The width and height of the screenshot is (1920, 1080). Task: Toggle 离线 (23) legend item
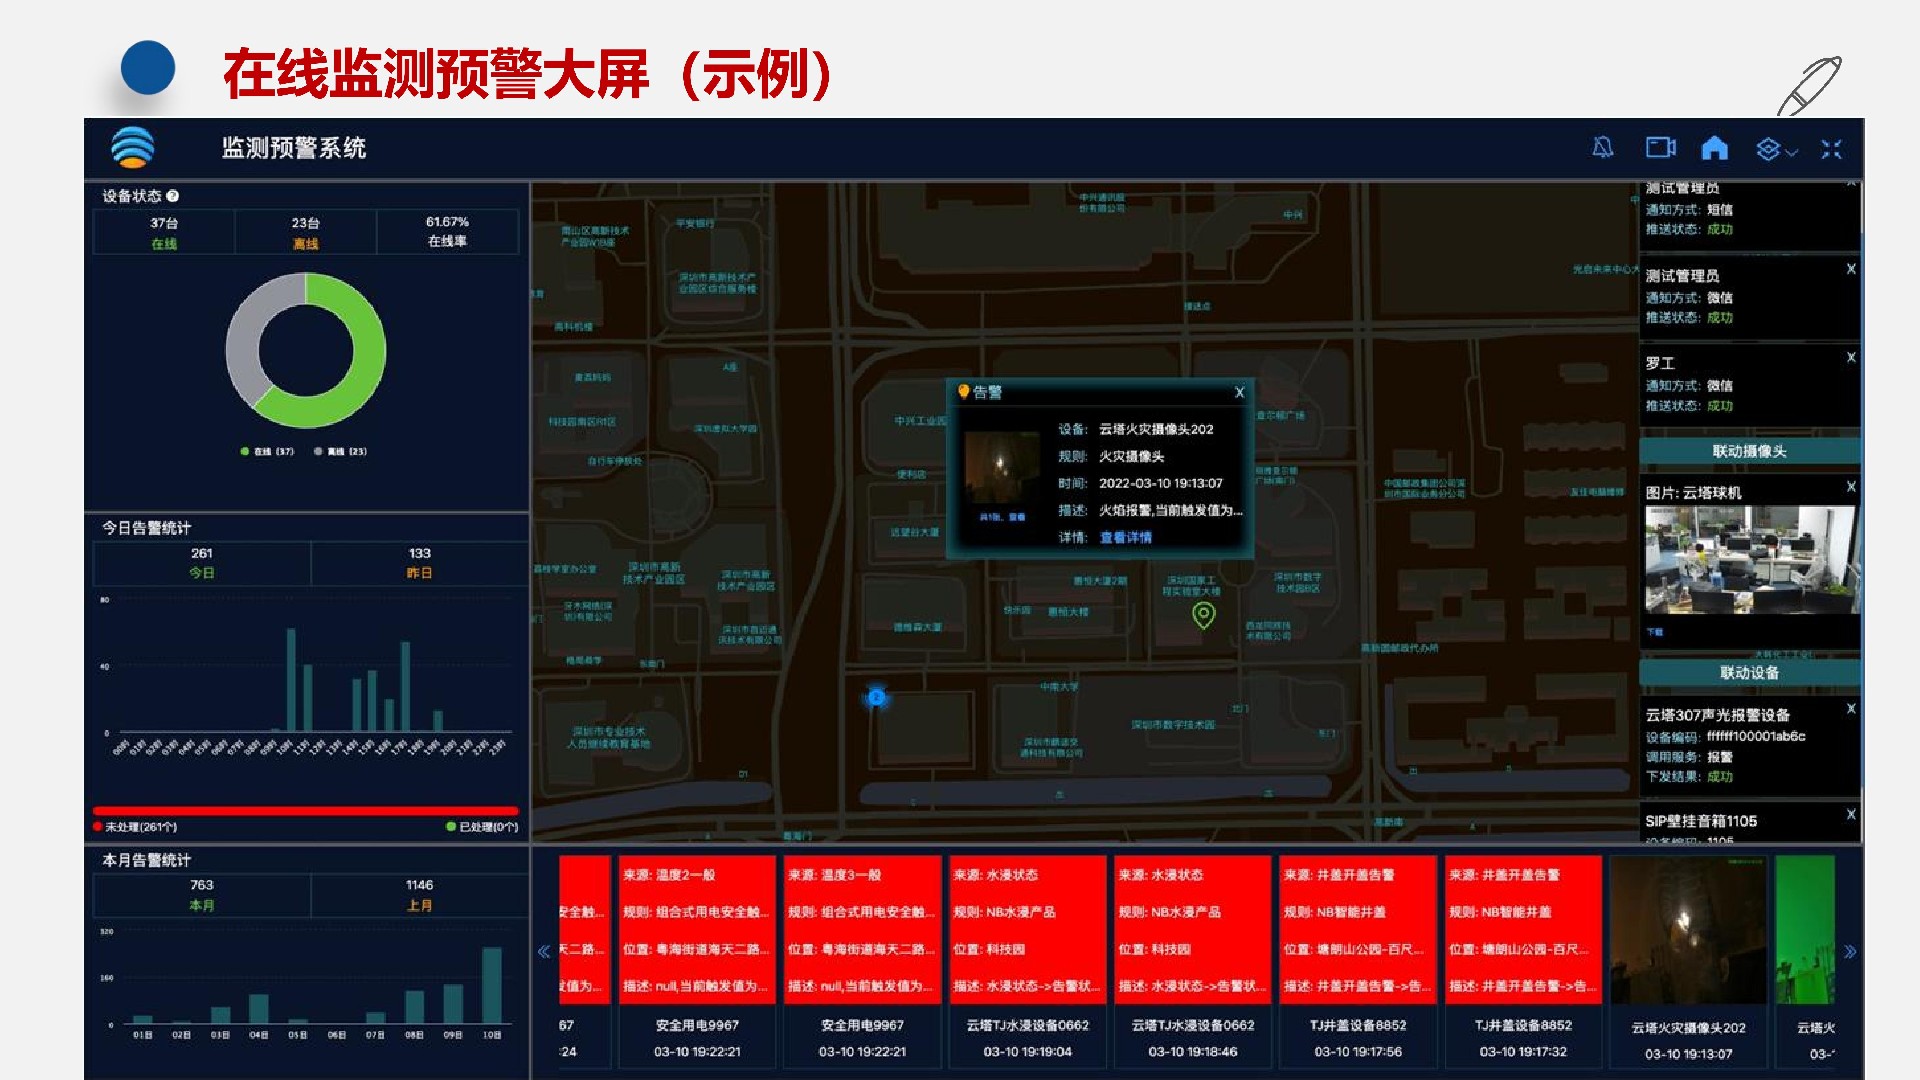pyautogui.click(x=340, y=452)
